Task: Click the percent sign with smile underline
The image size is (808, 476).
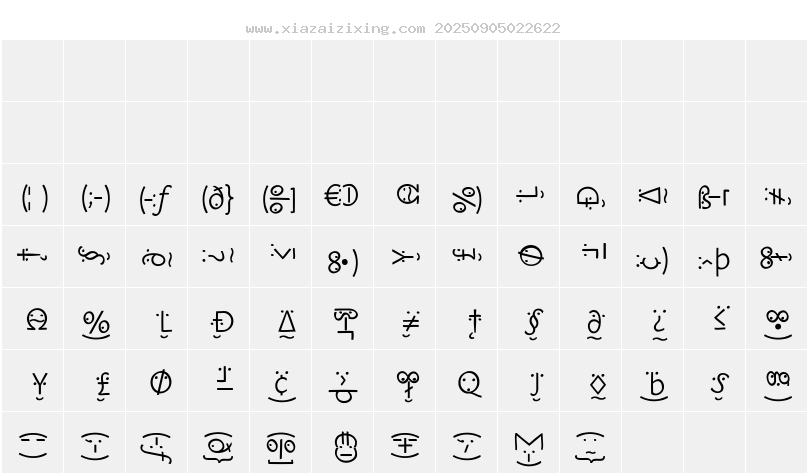Action: pos(96,325)
